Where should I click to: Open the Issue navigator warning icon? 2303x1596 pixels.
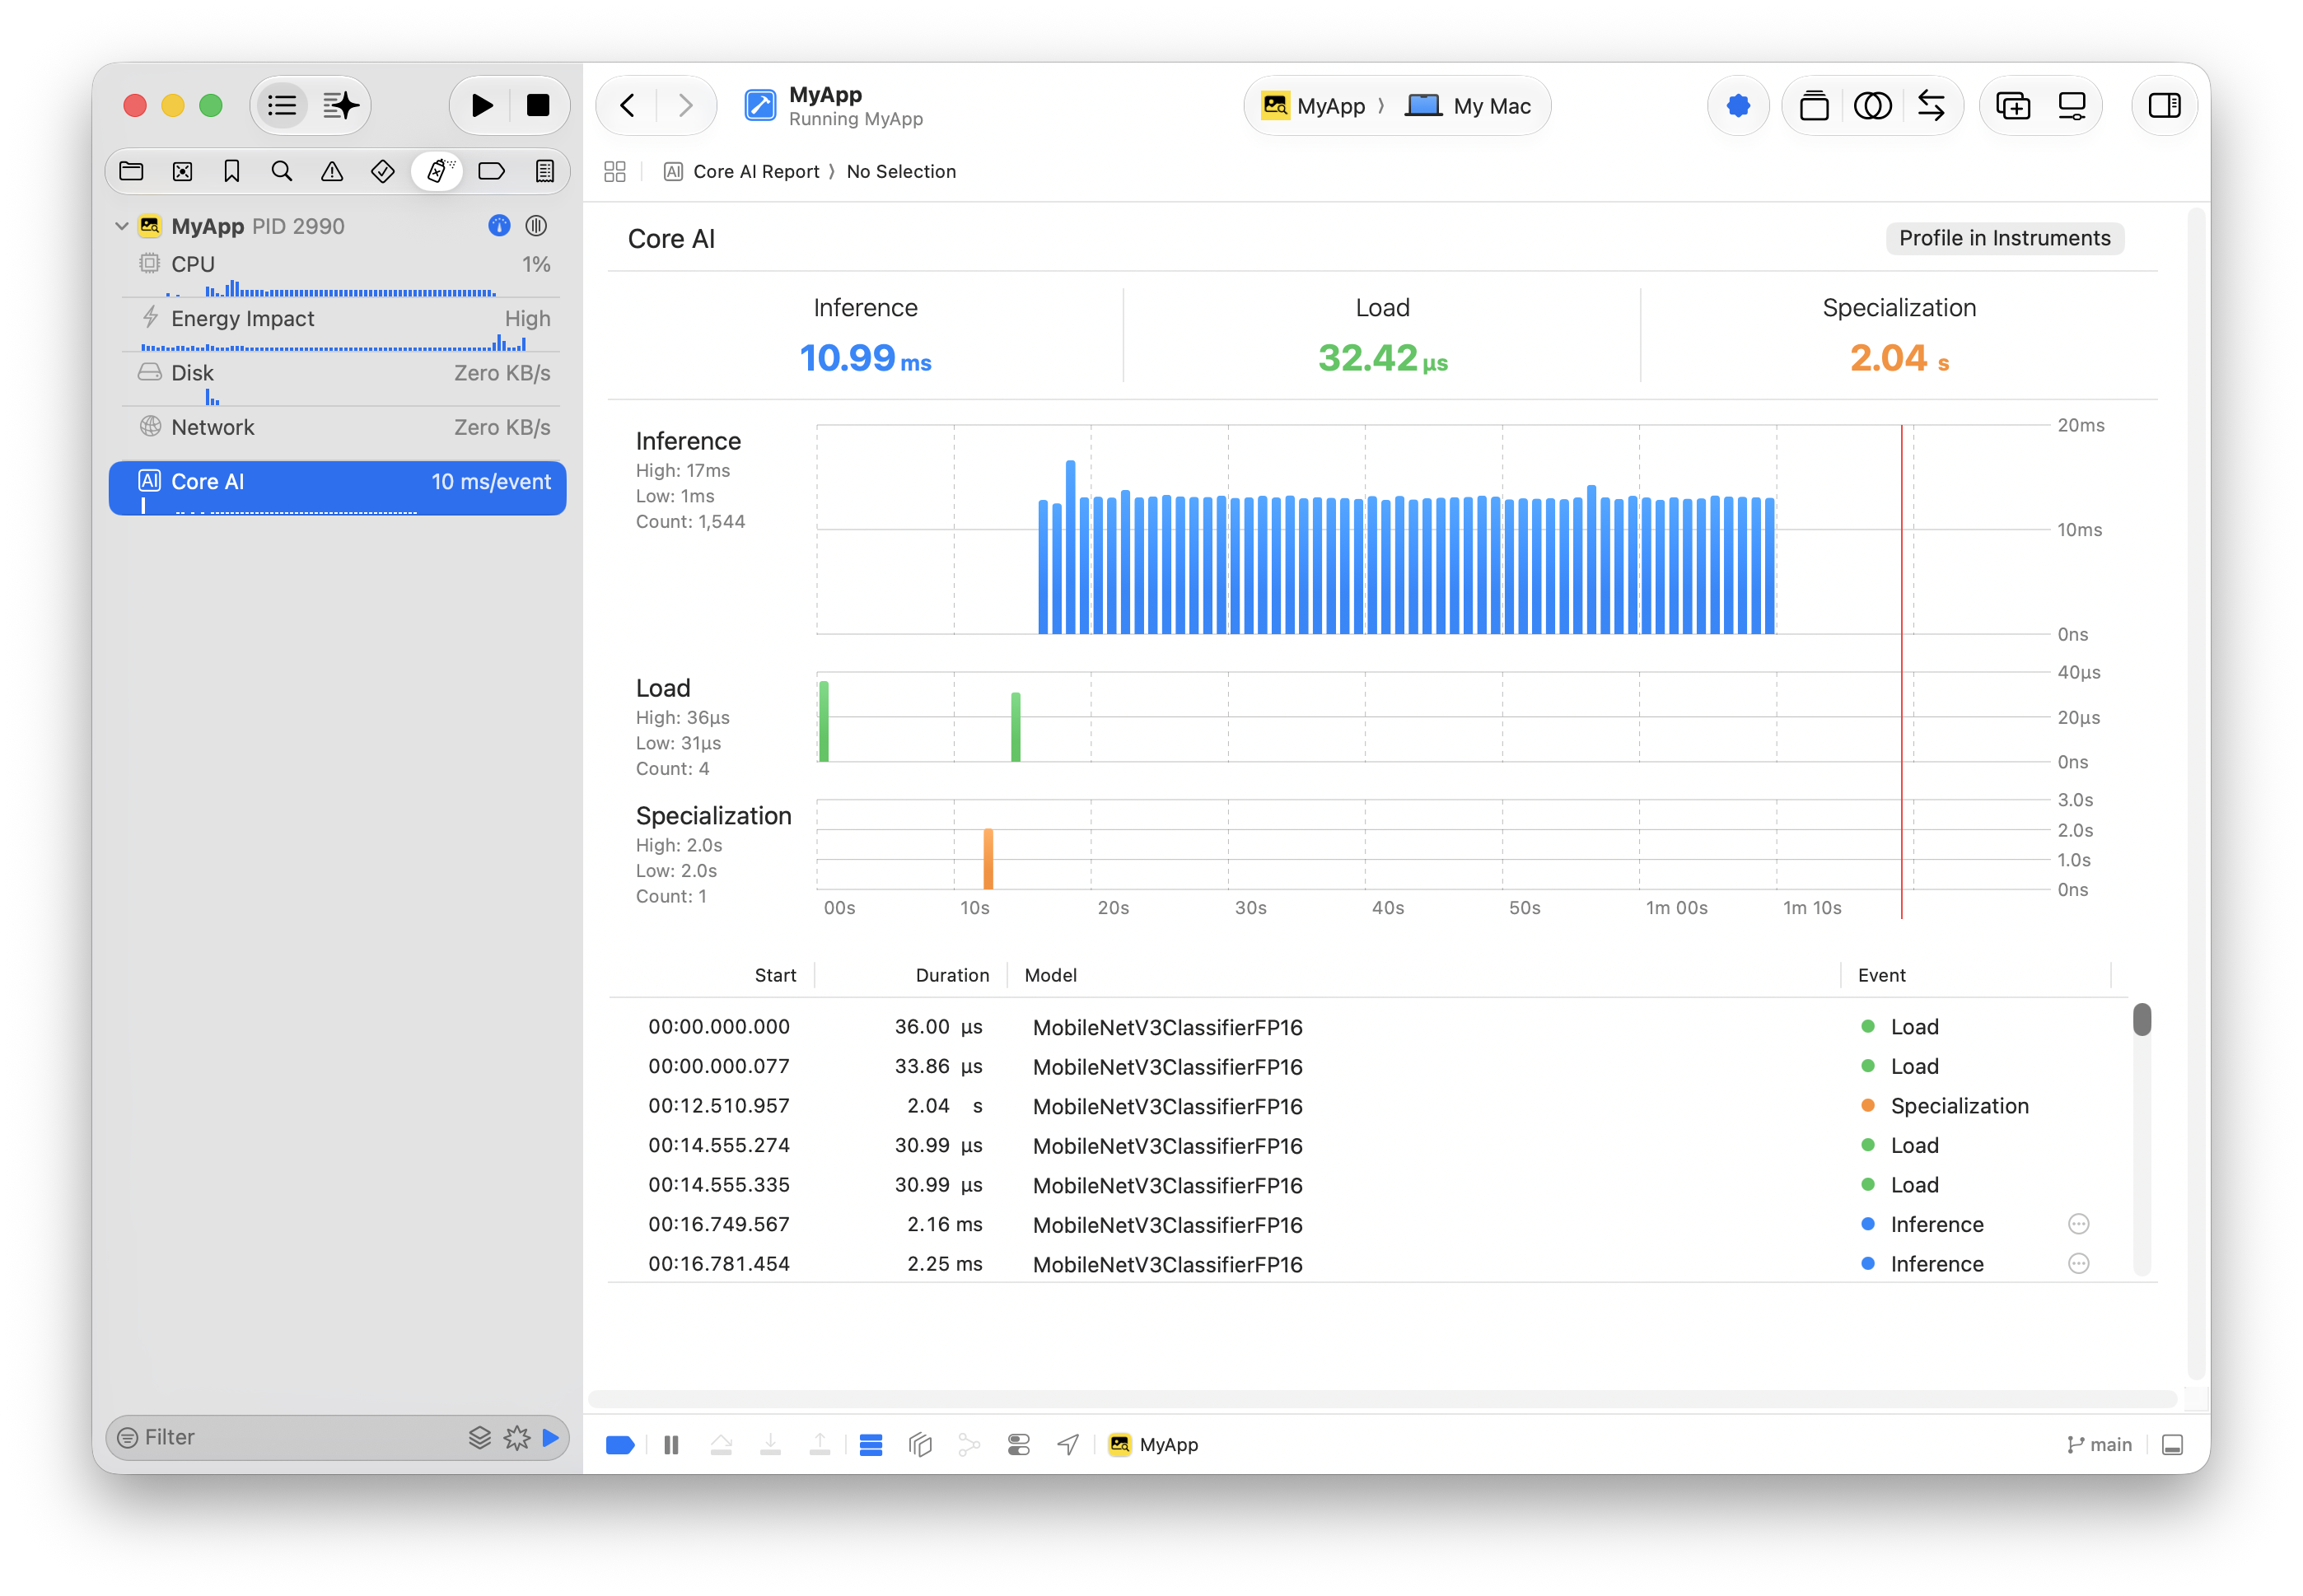point(332,171)
